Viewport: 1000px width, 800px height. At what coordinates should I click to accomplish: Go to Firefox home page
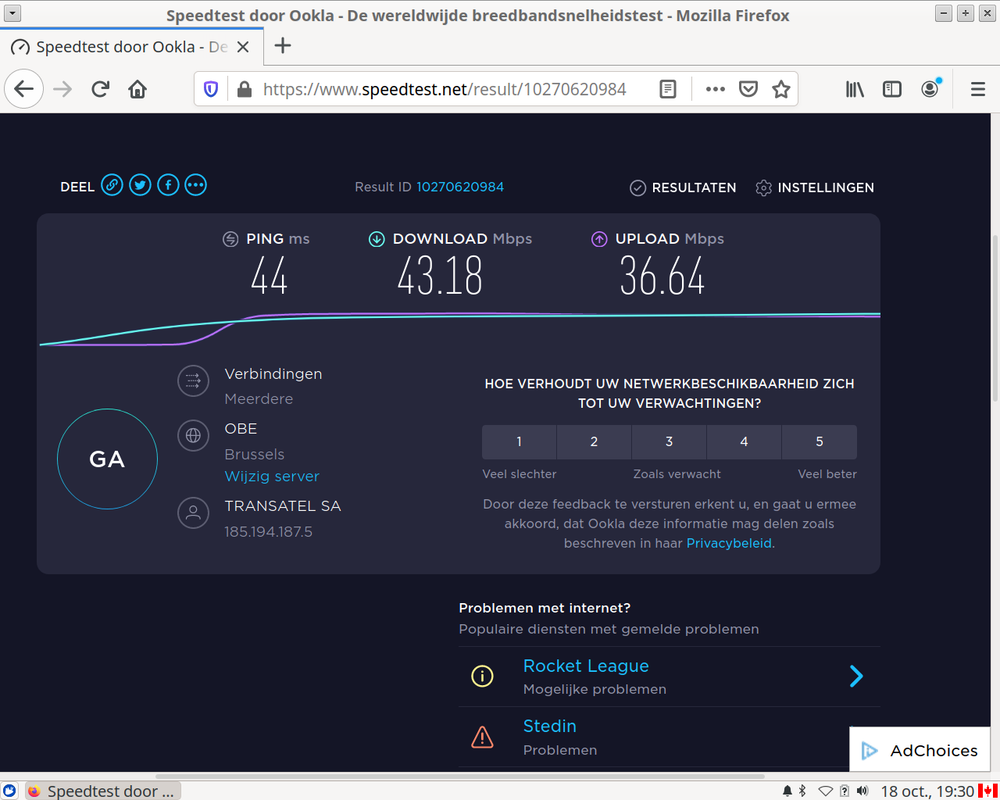tap(137, 89)
